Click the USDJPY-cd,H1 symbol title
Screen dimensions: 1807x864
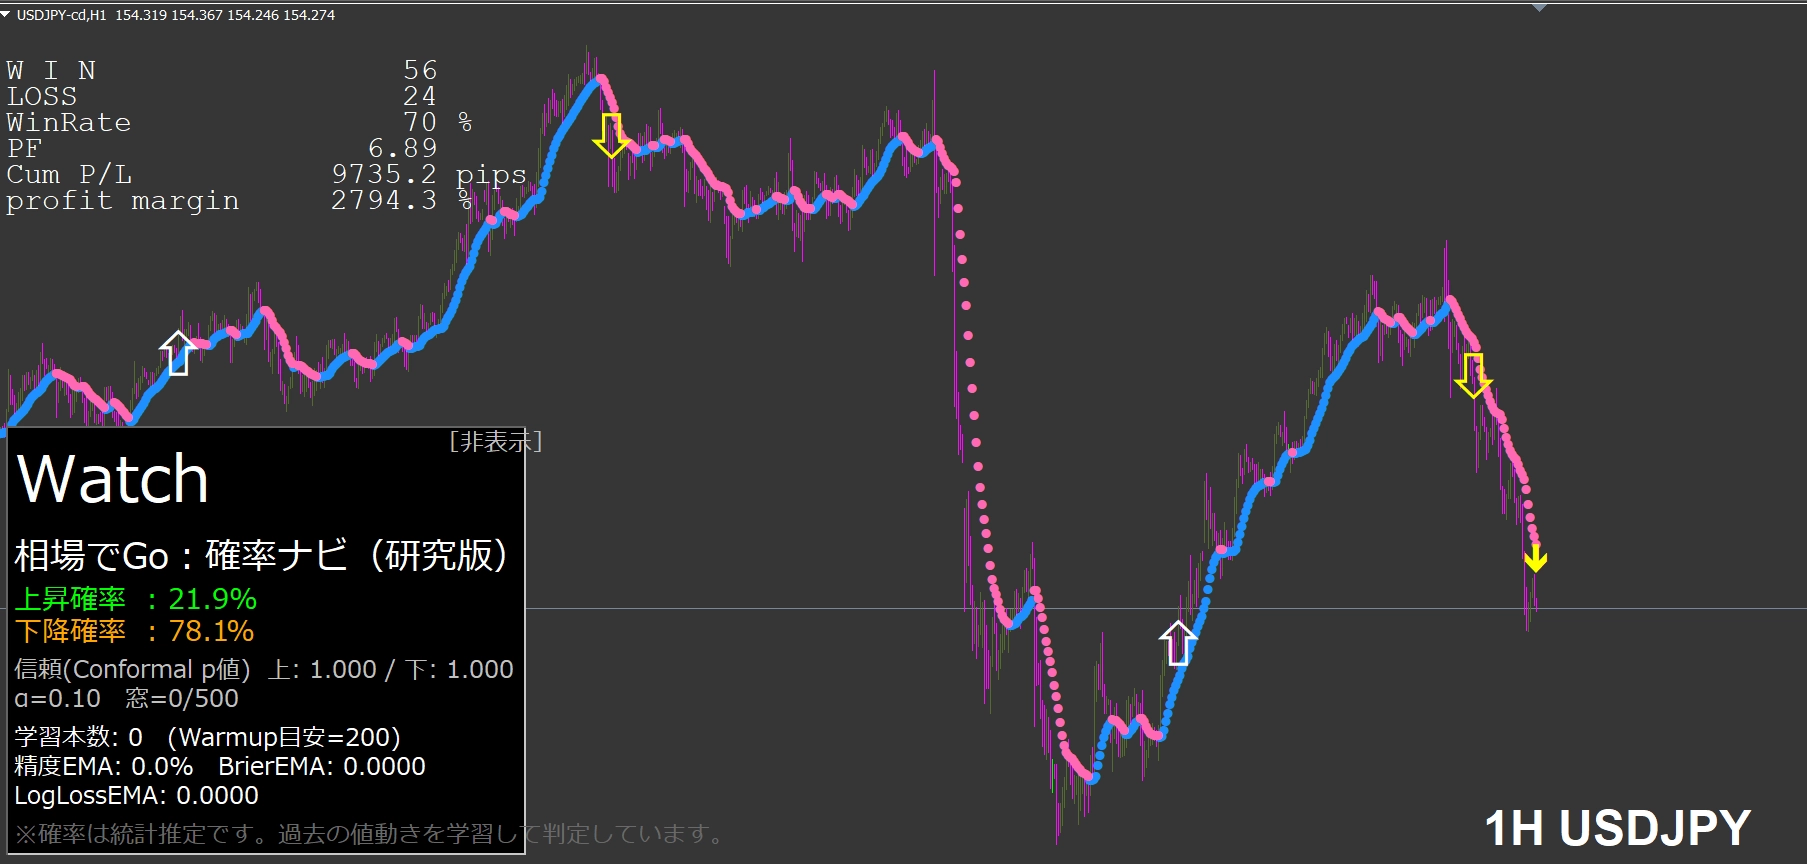pos(61,15)
